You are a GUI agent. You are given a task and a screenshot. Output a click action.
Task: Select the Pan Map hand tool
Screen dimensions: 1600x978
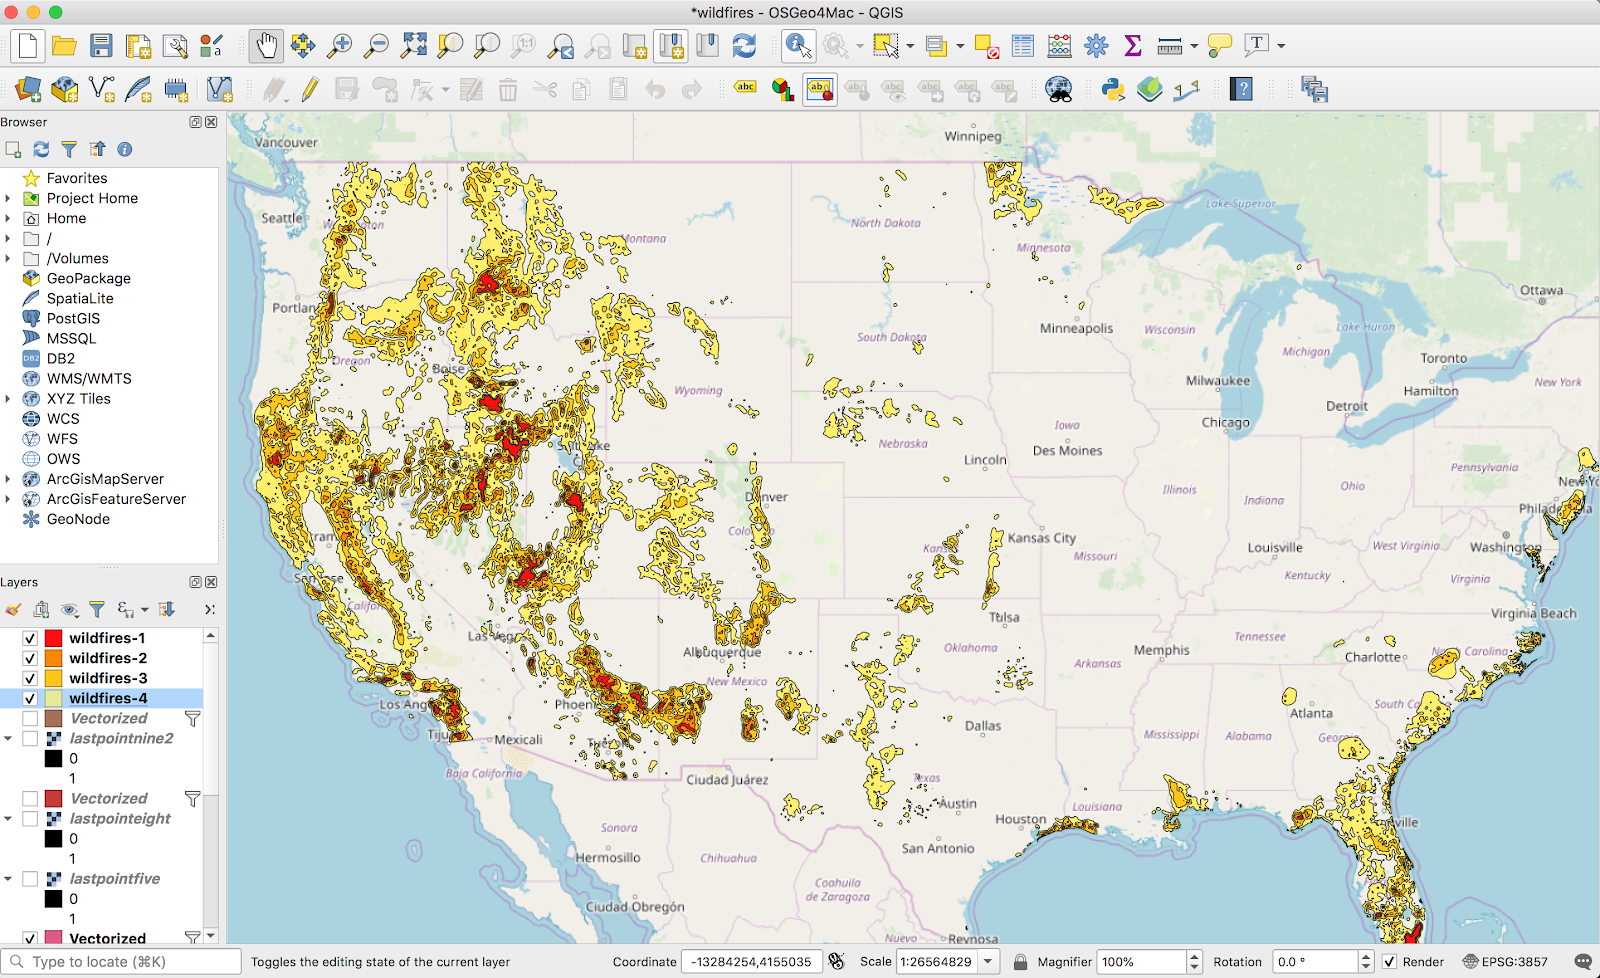pyautogui.click(x=266, y=46)
